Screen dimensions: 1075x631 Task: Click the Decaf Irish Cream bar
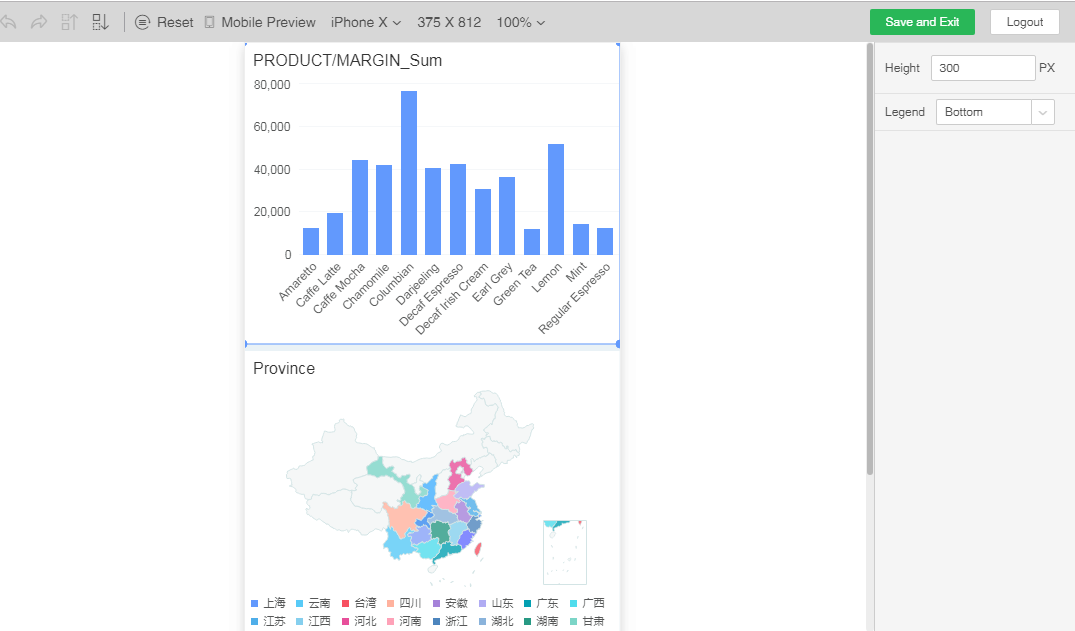pos(483,222)
